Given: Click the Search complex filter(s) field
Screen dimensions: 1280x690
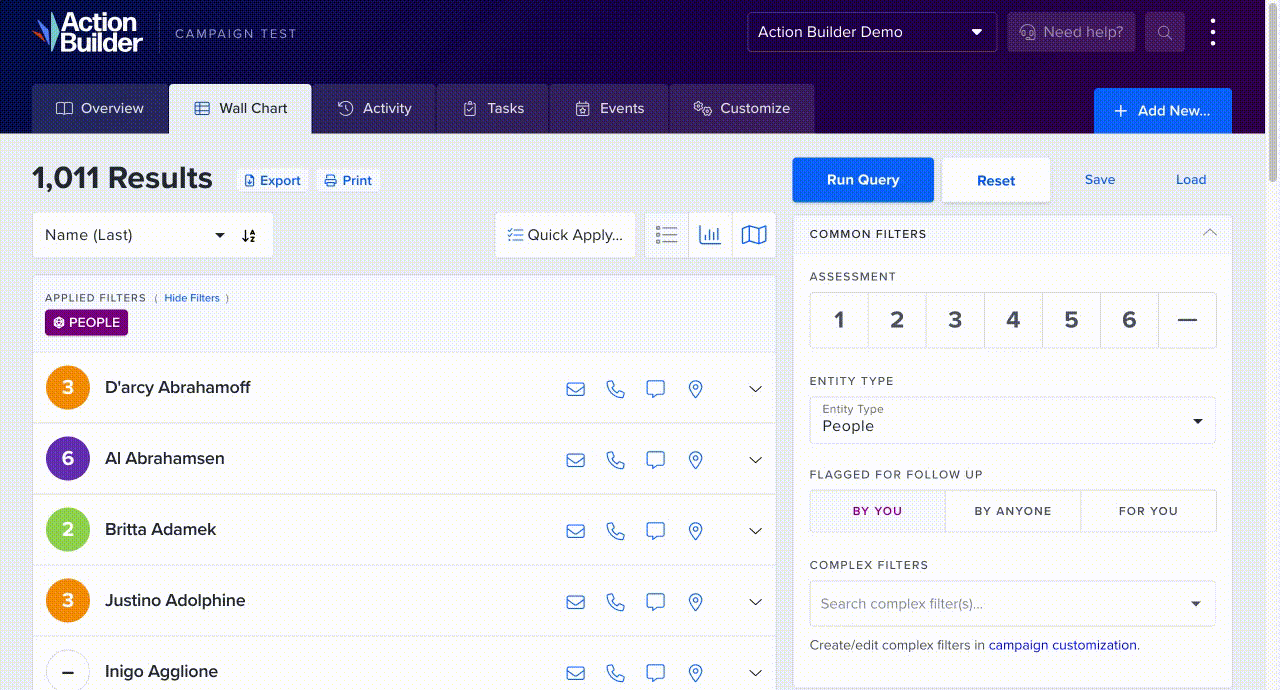Looking at the screenshot, I should point(1013,604).
